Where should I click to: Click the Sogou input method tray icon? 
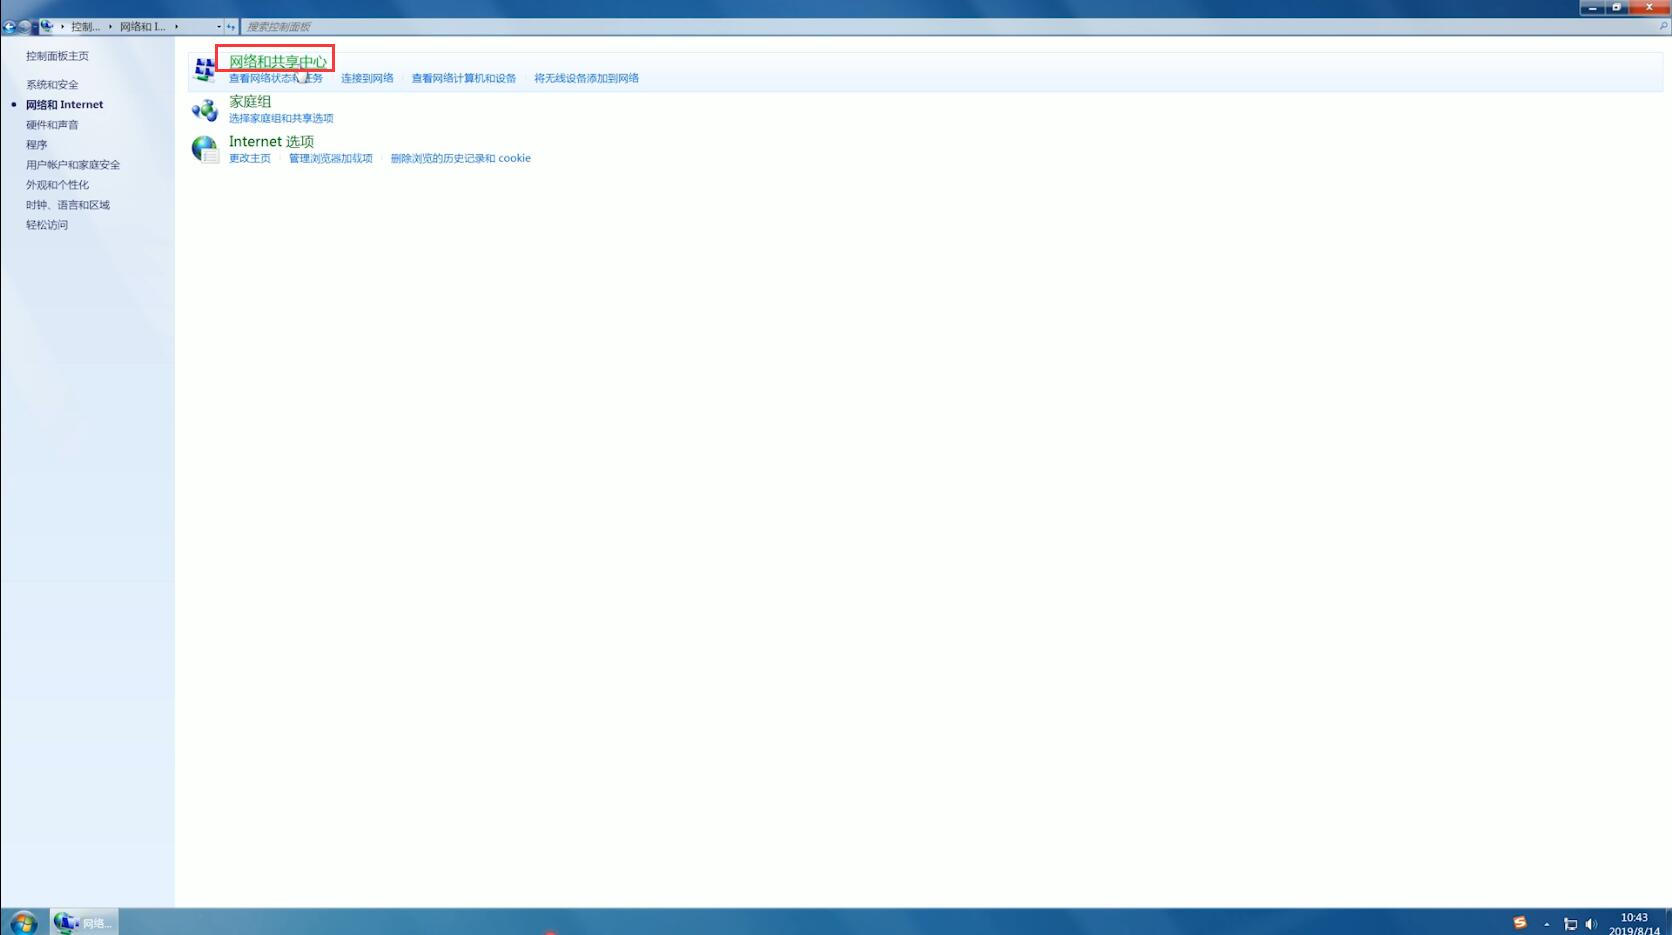pyautogui.click(x=1520, y=923)
